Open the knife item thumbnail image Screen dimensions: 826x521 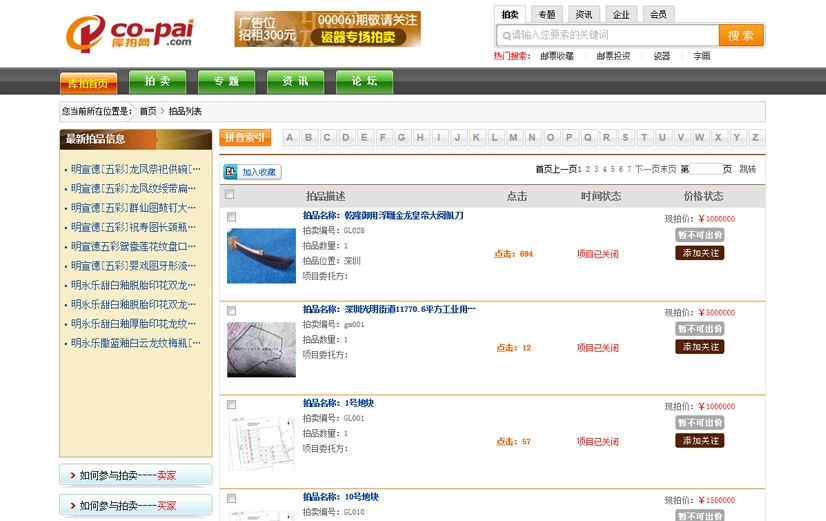point(261,256)
